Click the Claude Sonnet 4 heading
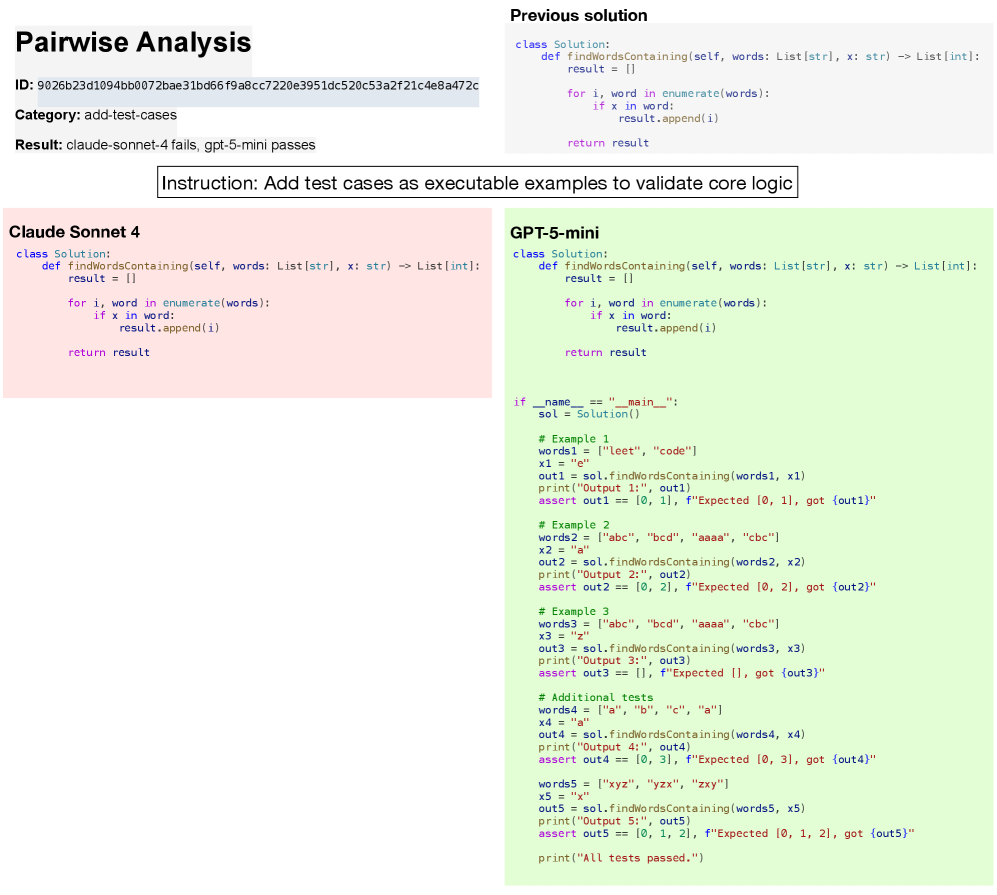The height and width of the screenshot is (895, 997). pyautogui.click(x=74, y=232)
